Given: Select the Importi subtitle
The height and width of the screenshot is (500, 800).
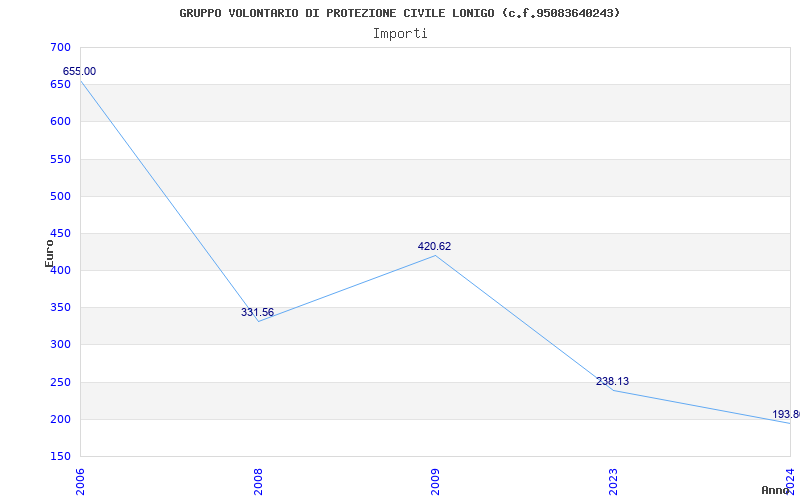Looking at the screenshot, I should (400, 34).
